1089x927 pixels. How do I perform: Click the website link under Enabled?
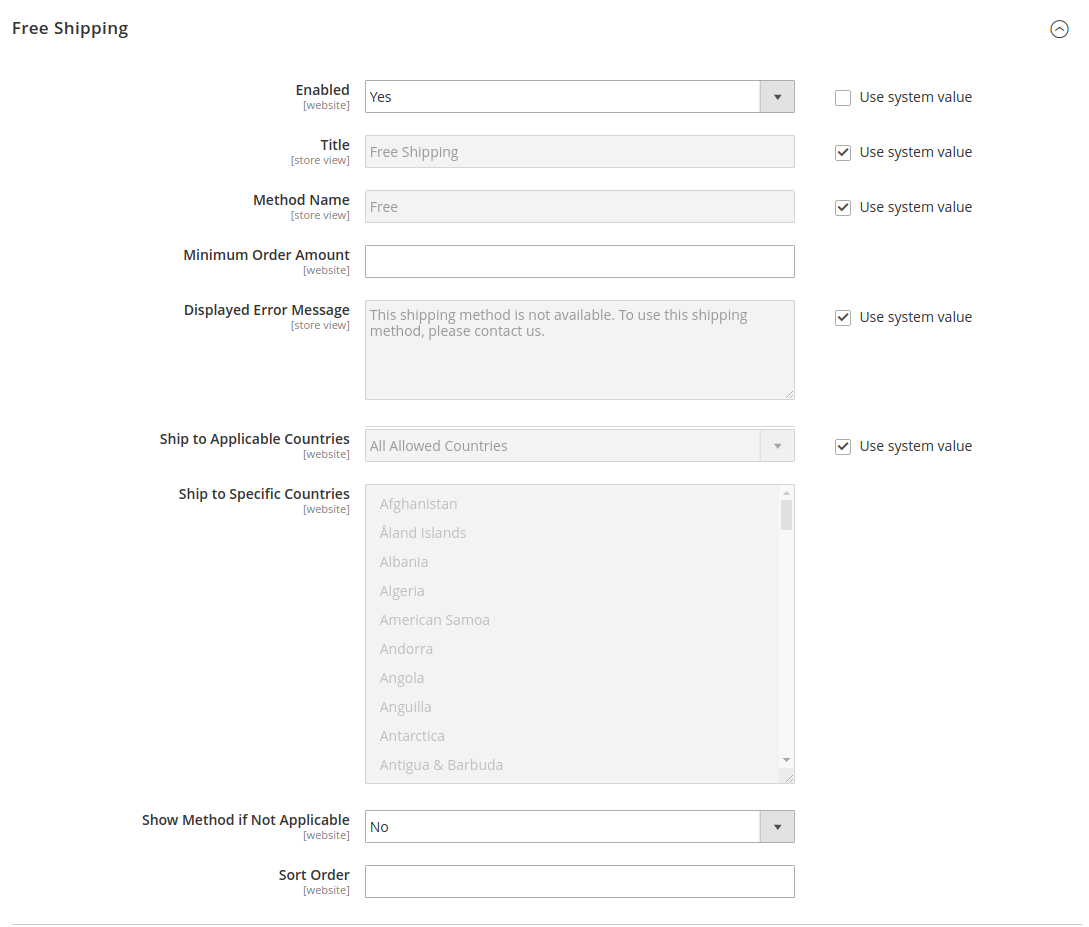pyautogui.click(x=326, y=104)
